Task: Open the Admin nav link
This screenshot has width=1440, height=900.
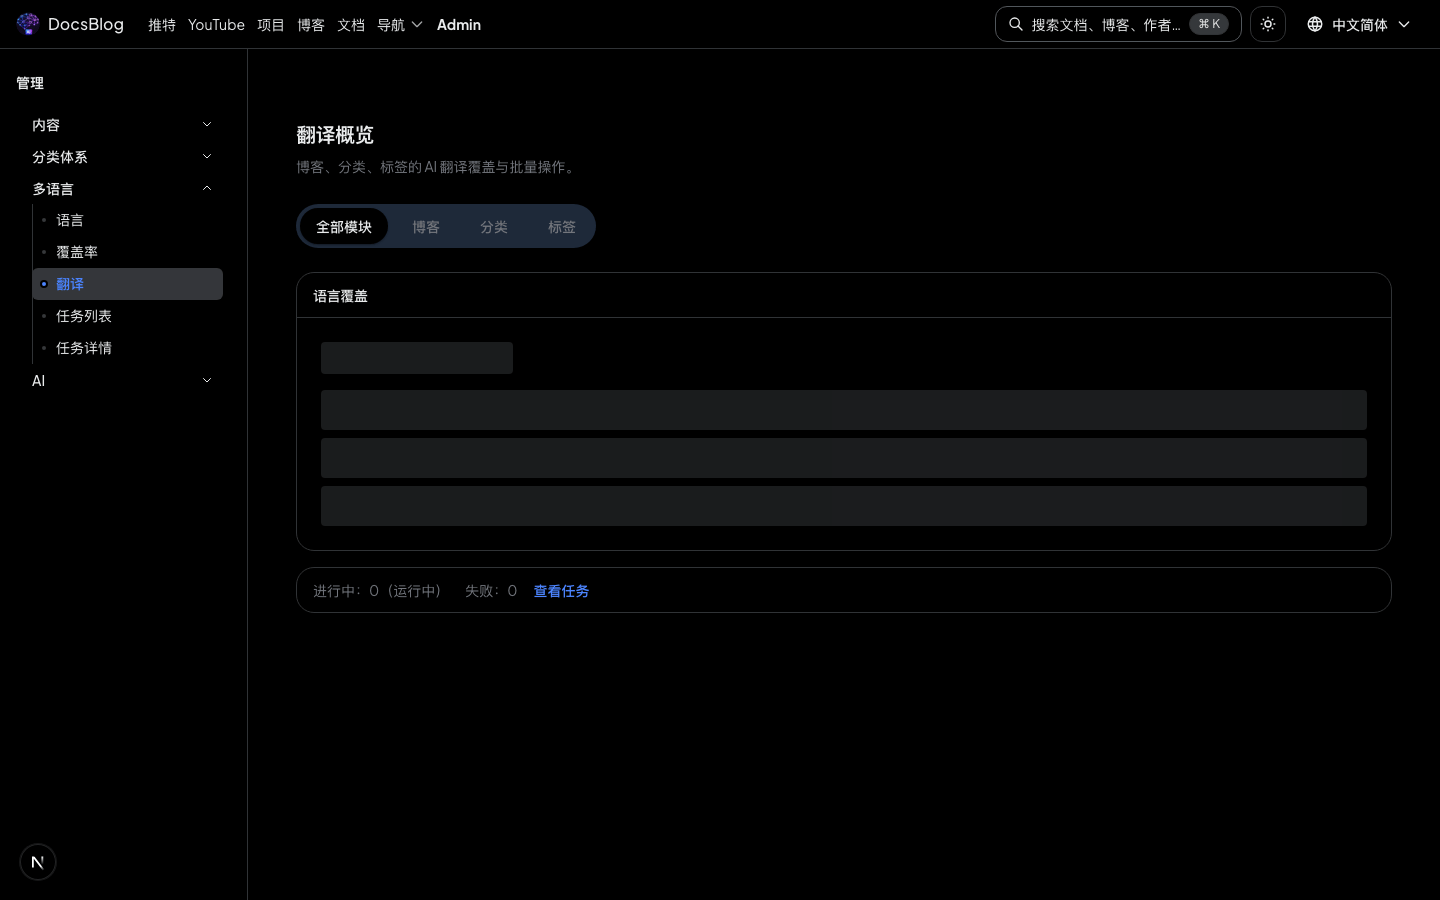Action: [x=459, y=25]
